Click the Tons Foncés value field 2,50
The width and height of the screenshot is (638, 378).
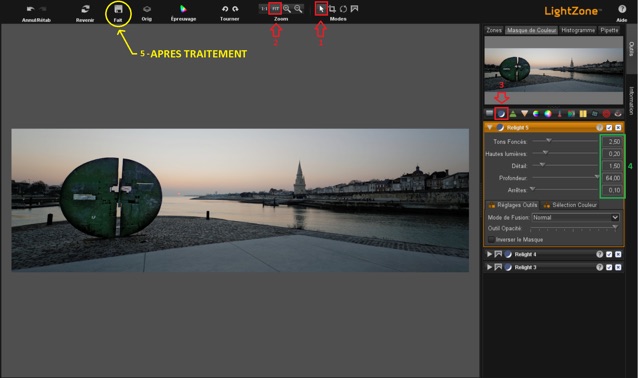613,142
